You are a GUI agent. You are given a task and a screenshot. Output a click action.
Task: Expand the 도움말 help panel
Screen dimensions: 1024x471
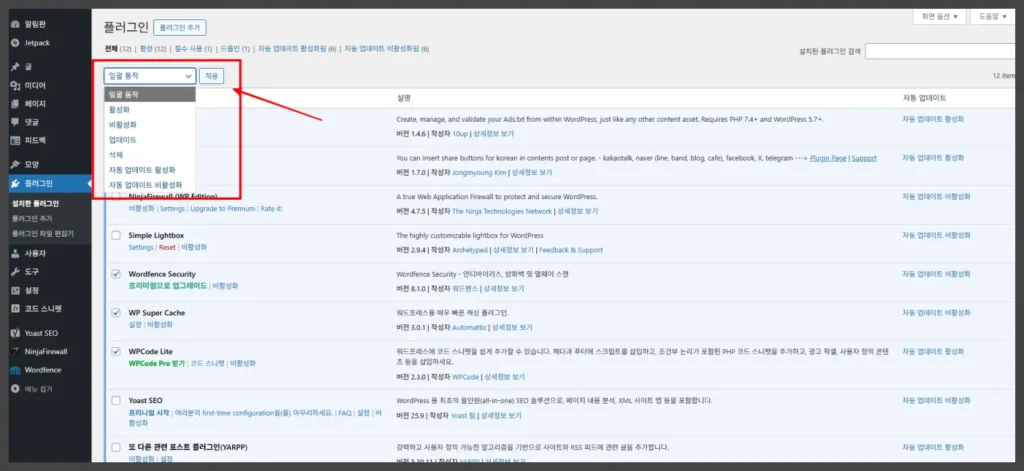(x=993, y=16)
